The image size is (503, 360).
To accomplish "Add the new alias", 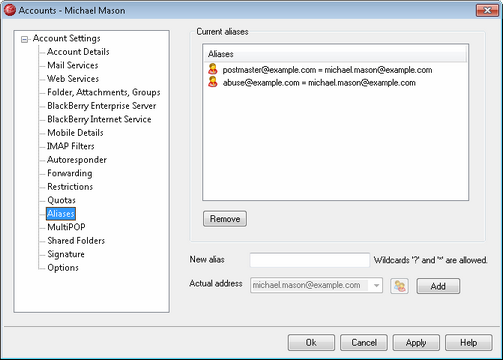I will 438,286.
